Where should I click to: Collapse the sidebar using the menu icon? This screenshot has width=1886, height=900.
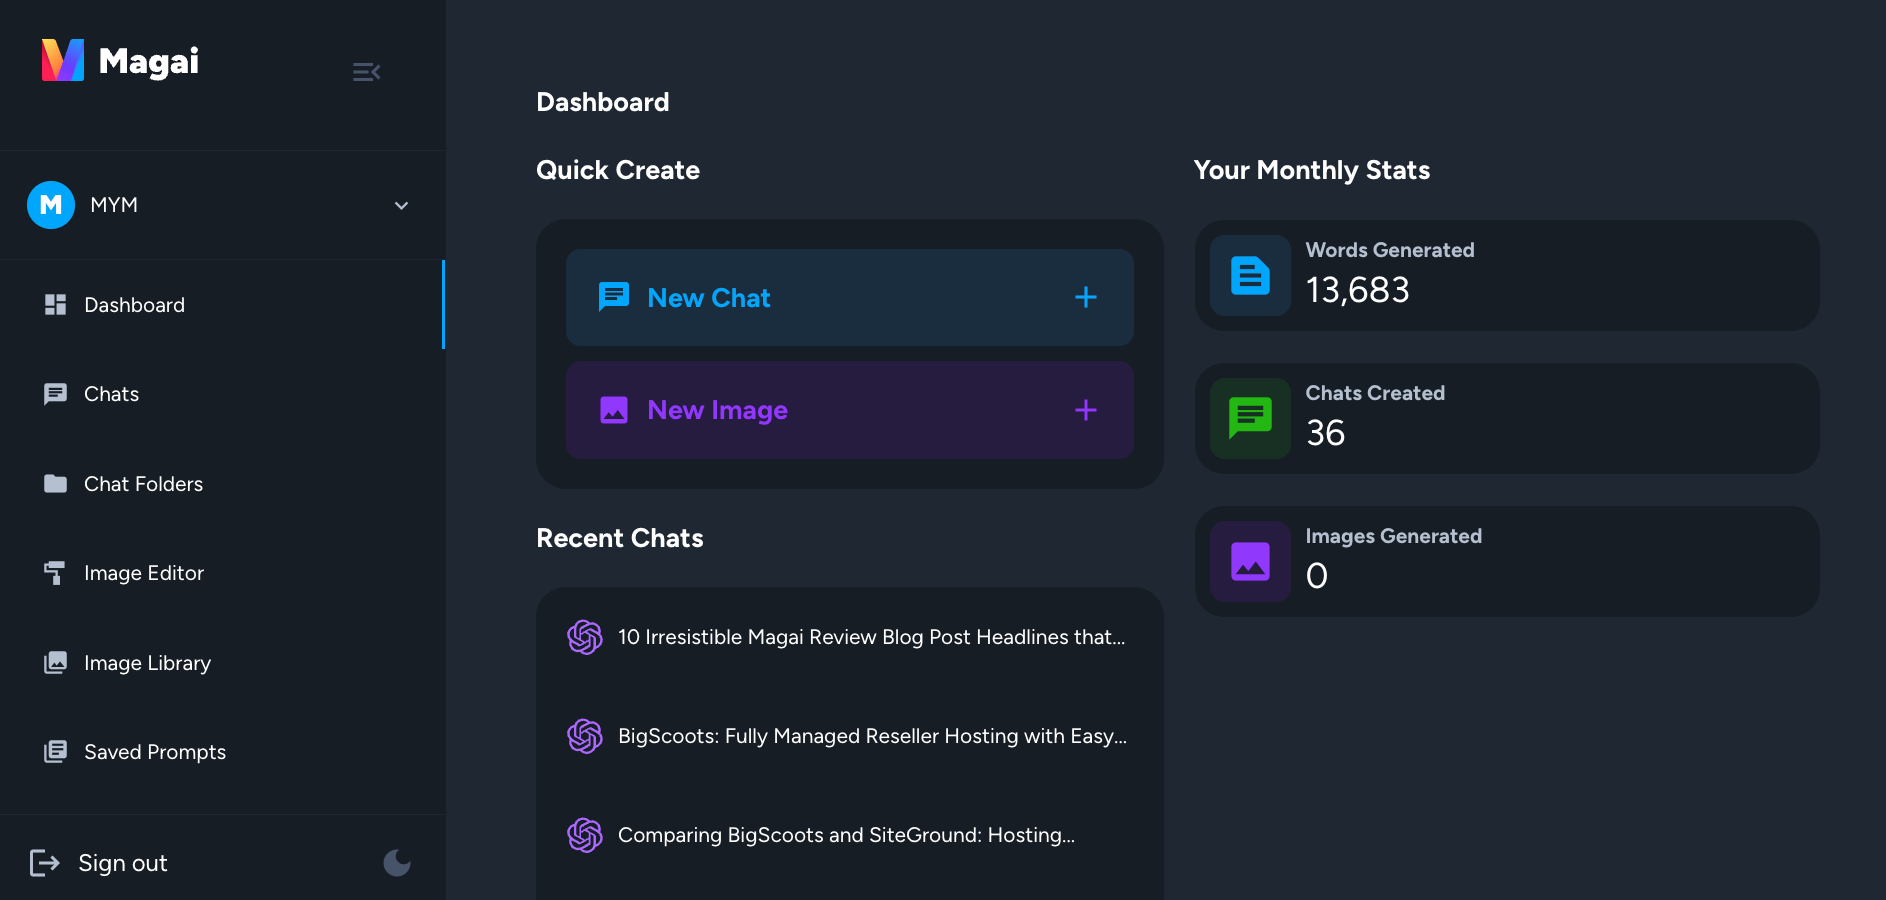[366, 72]
